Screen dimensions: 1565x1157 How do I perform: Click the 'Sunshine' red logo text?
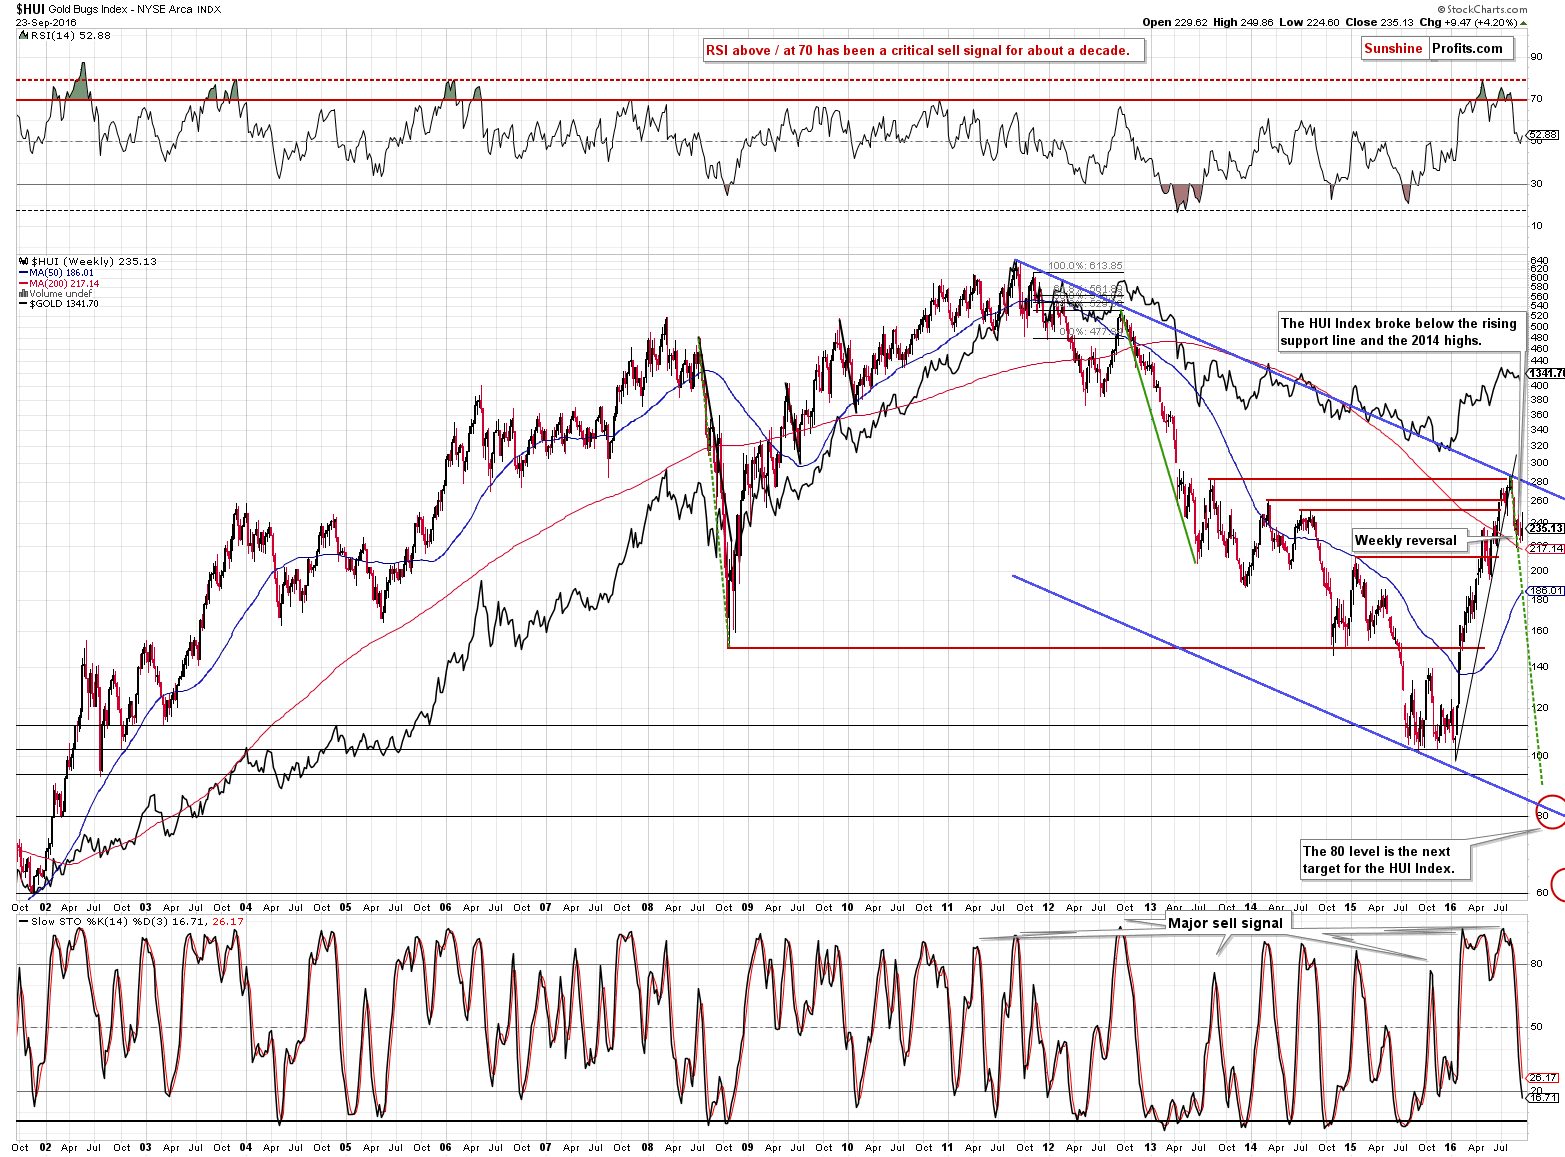tap(1393, 48)
